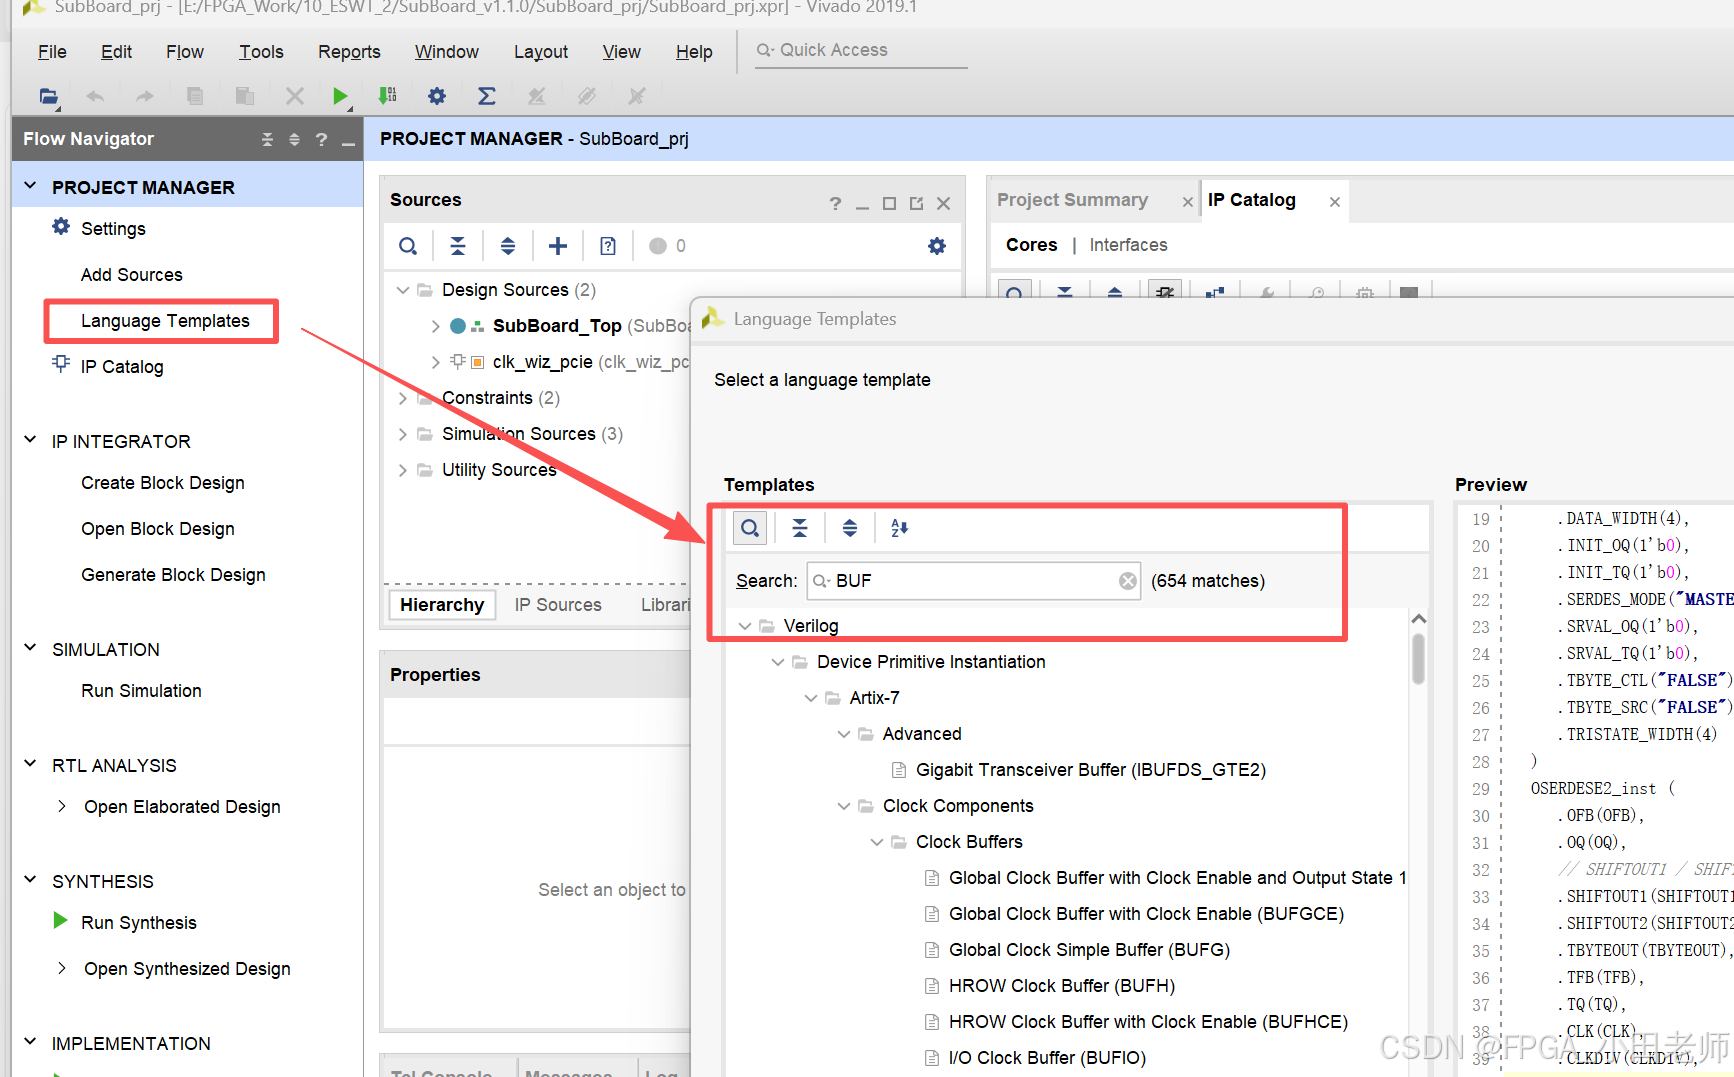Click Run Synthesis
This screenshot has height=1077, width=1734.
pyautogui.click(x=139, y=923)
